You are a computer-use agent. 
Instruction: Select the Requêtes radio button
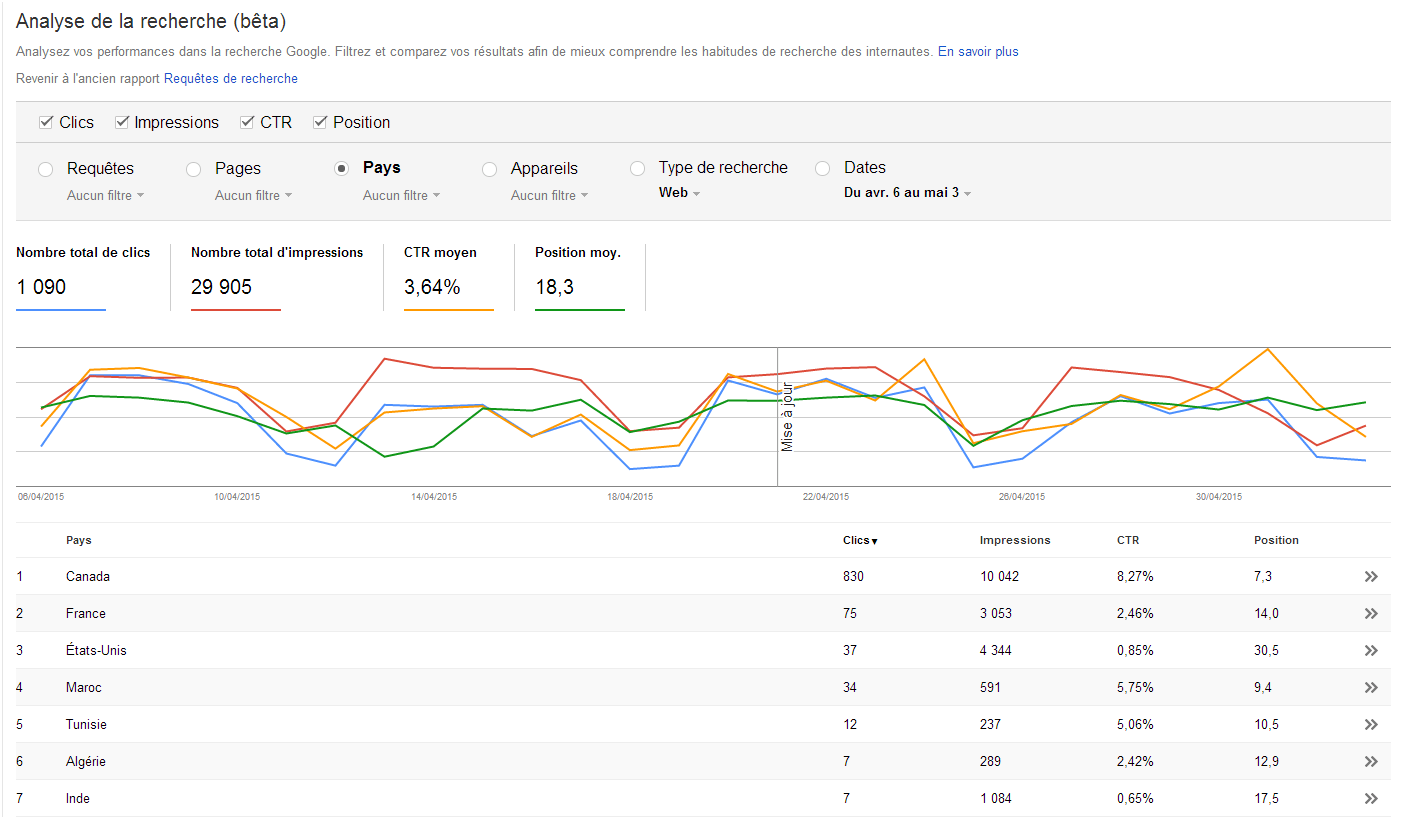[45, 169]
